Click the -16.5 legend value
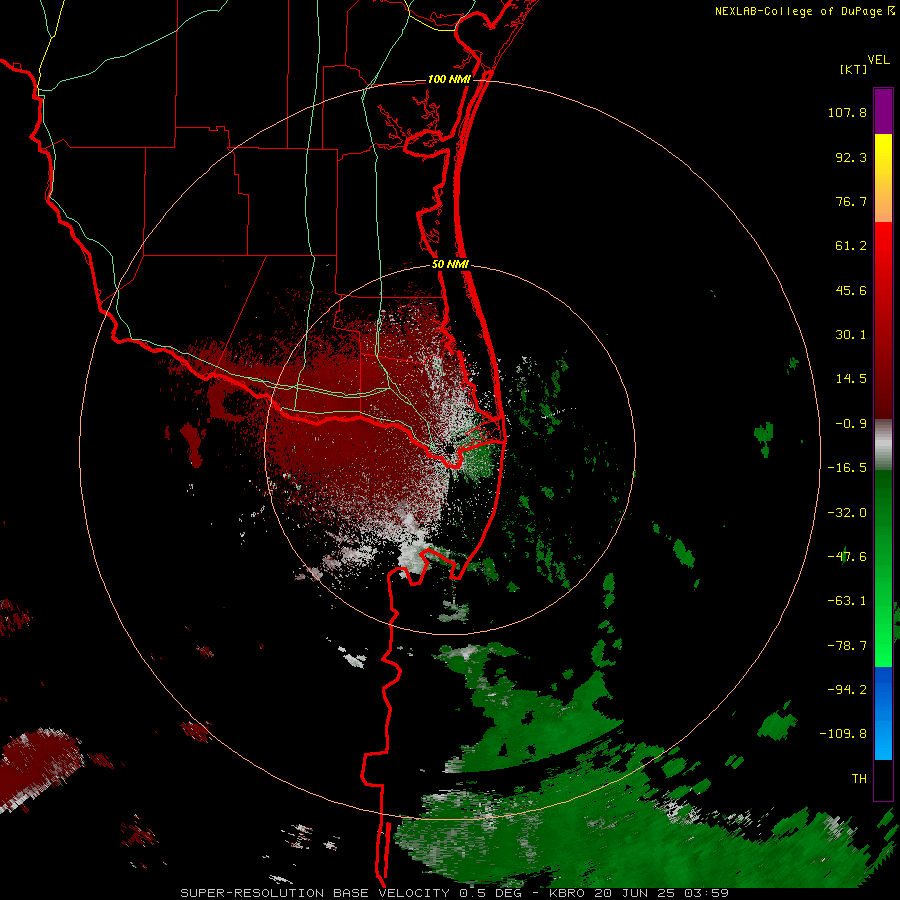This screenshot has width=900, height=900. tap(847, 468)
